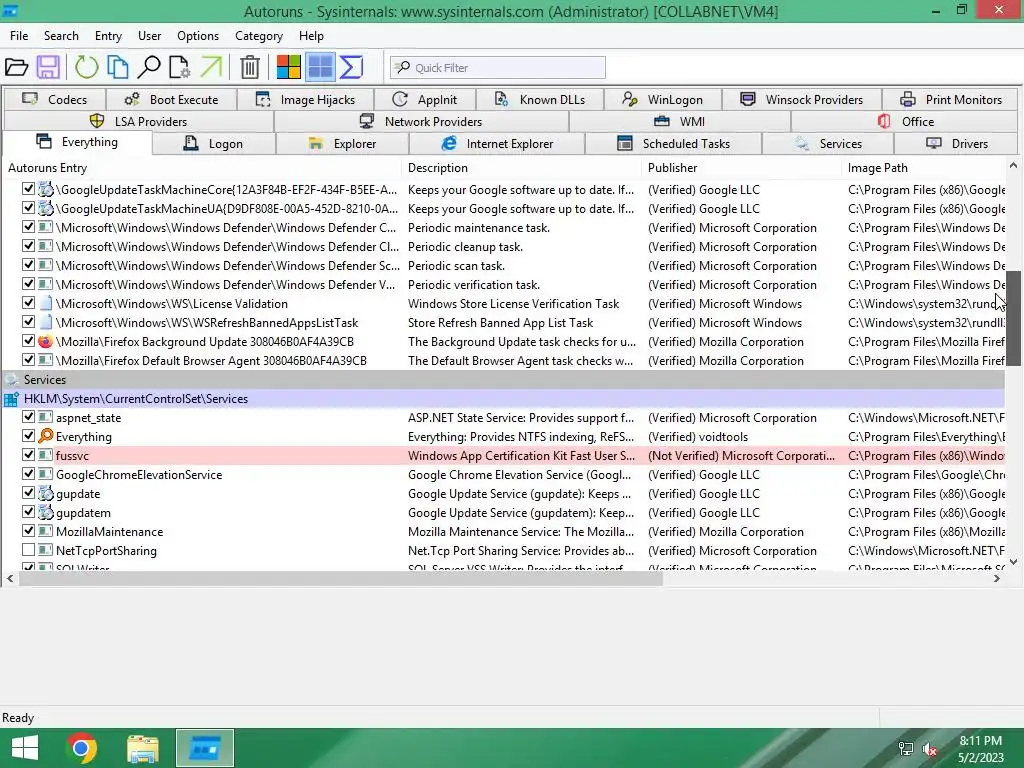Screen dimensions: 1024x768
Task: Uncheck the aspnet_state service checkbox
Action: (28, 417)
